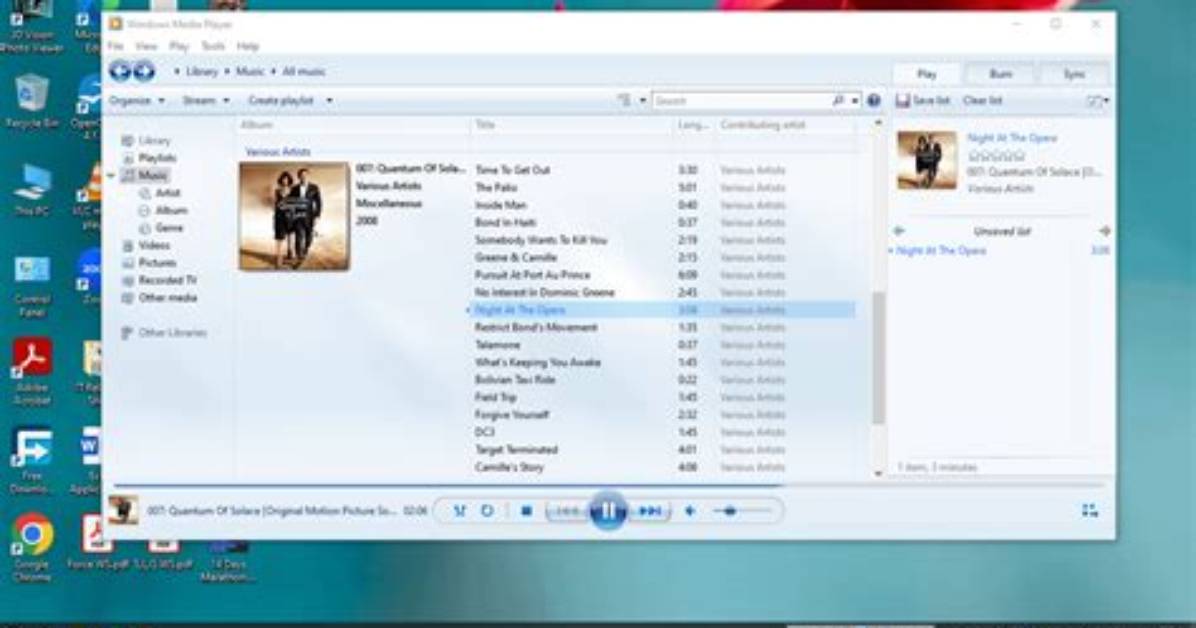
Task: Switch to the Sync tab
Action: (x=1074, y=74)
